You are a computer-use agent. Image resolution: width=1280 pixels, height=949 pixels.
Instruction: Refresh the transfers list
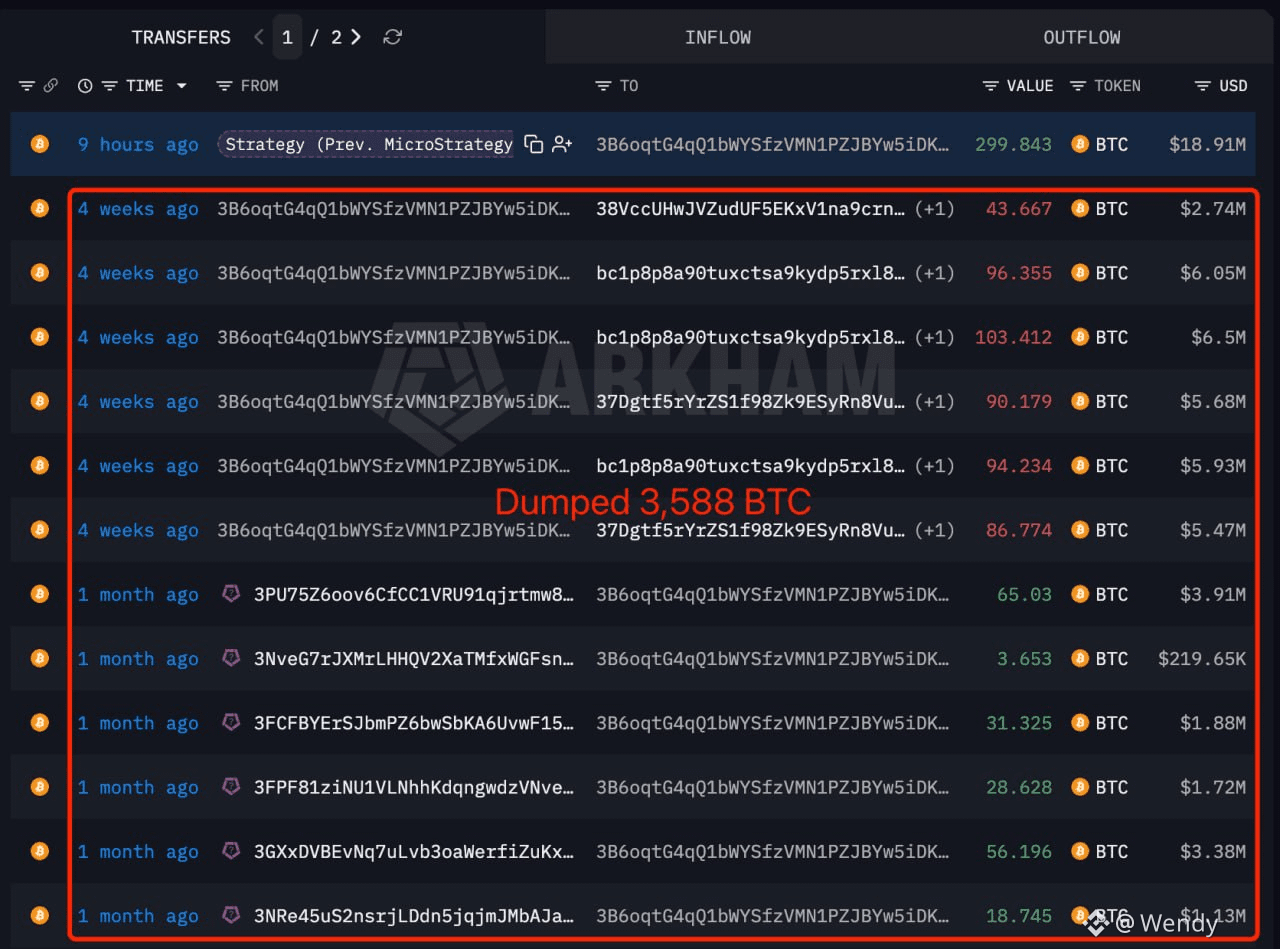393,37
